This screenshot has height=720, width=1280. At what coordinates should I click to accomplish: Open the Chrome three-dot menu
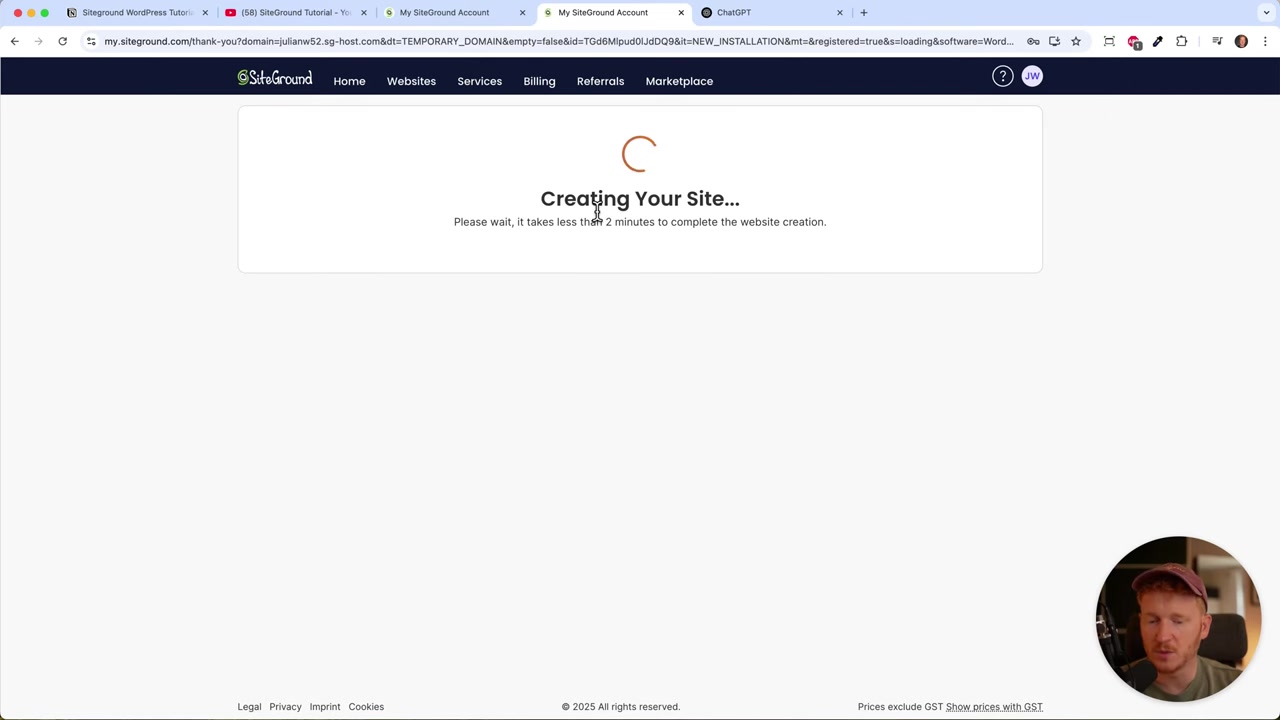point(1265,41)
